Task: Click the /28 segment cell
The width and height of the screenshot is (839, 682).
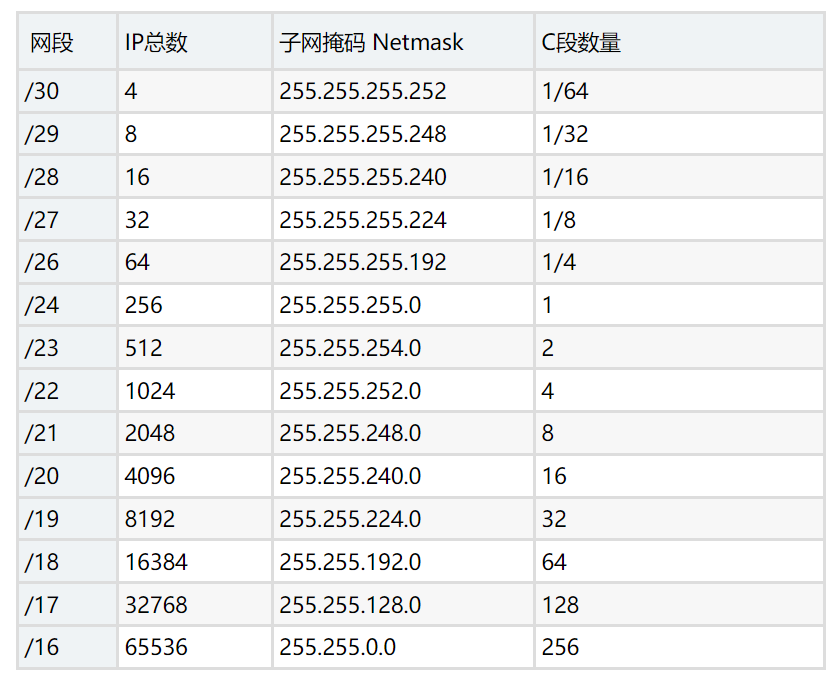Action: tap(67, 177)
